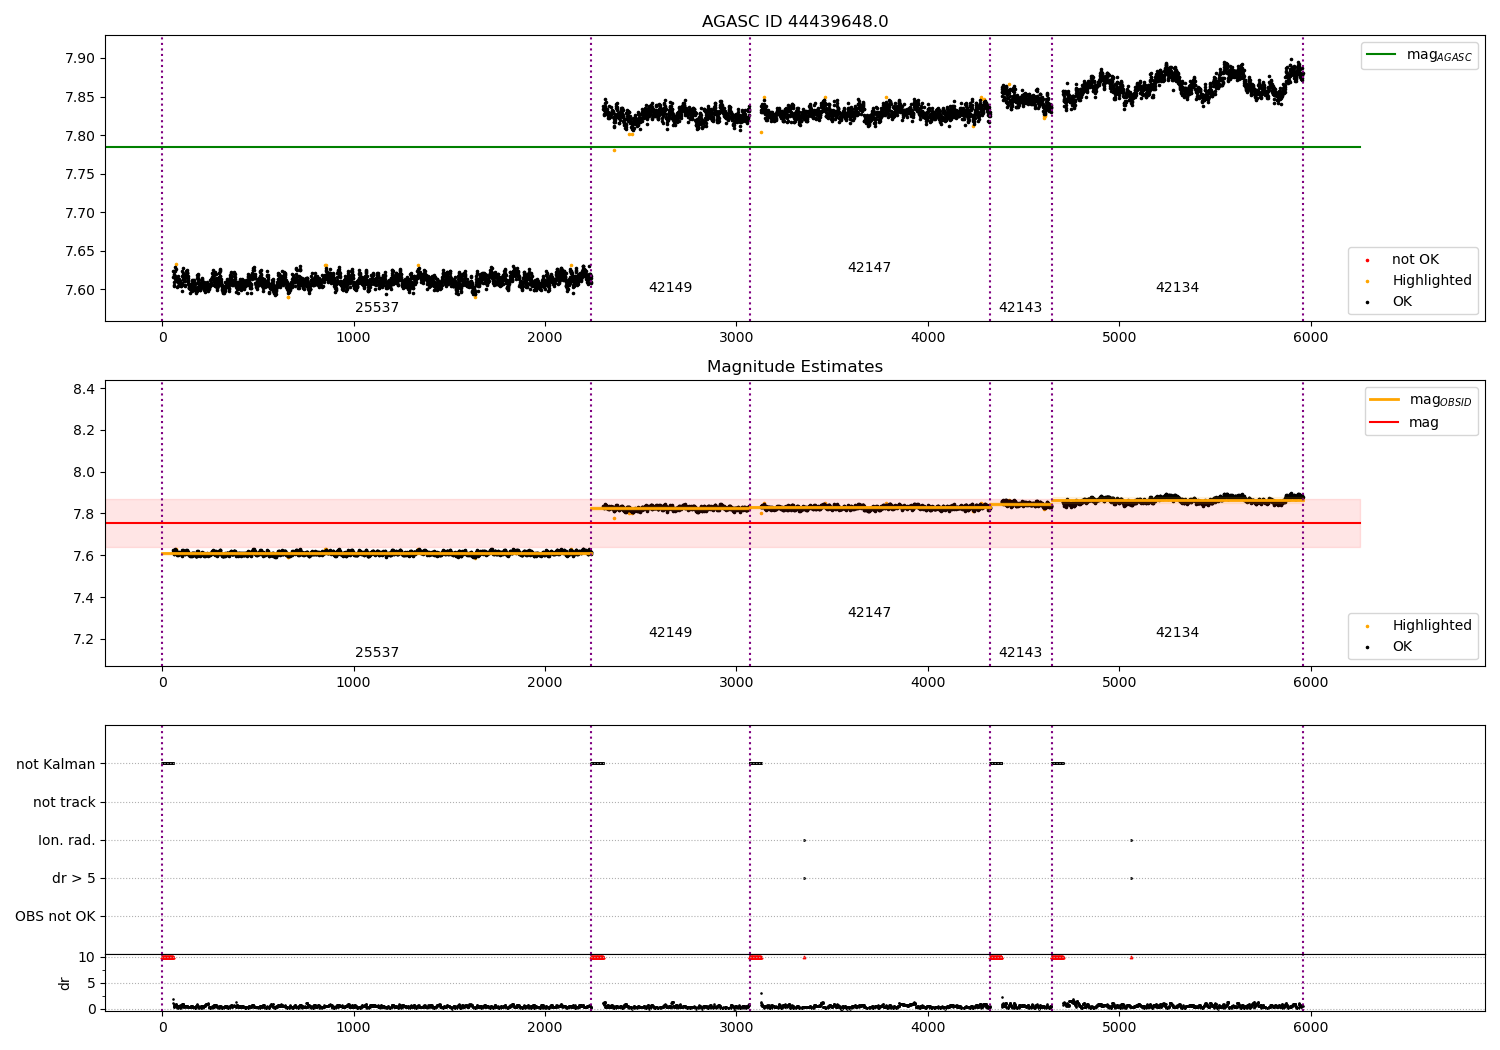Click the 7.75 y-axis tick label
This screenshot has width=1500, height=1050.
click(80, 175)
